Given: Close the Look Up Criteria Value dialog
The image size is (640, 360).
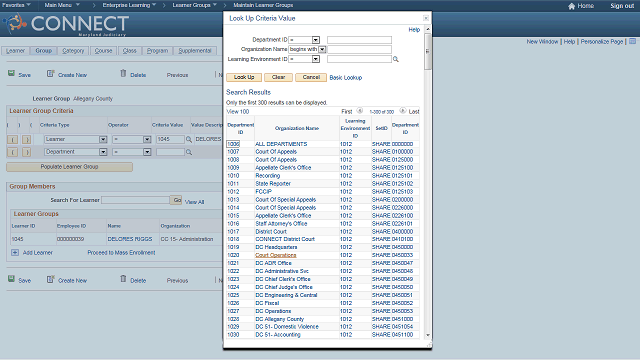Looking at the screenshot, I should point(426,18).
